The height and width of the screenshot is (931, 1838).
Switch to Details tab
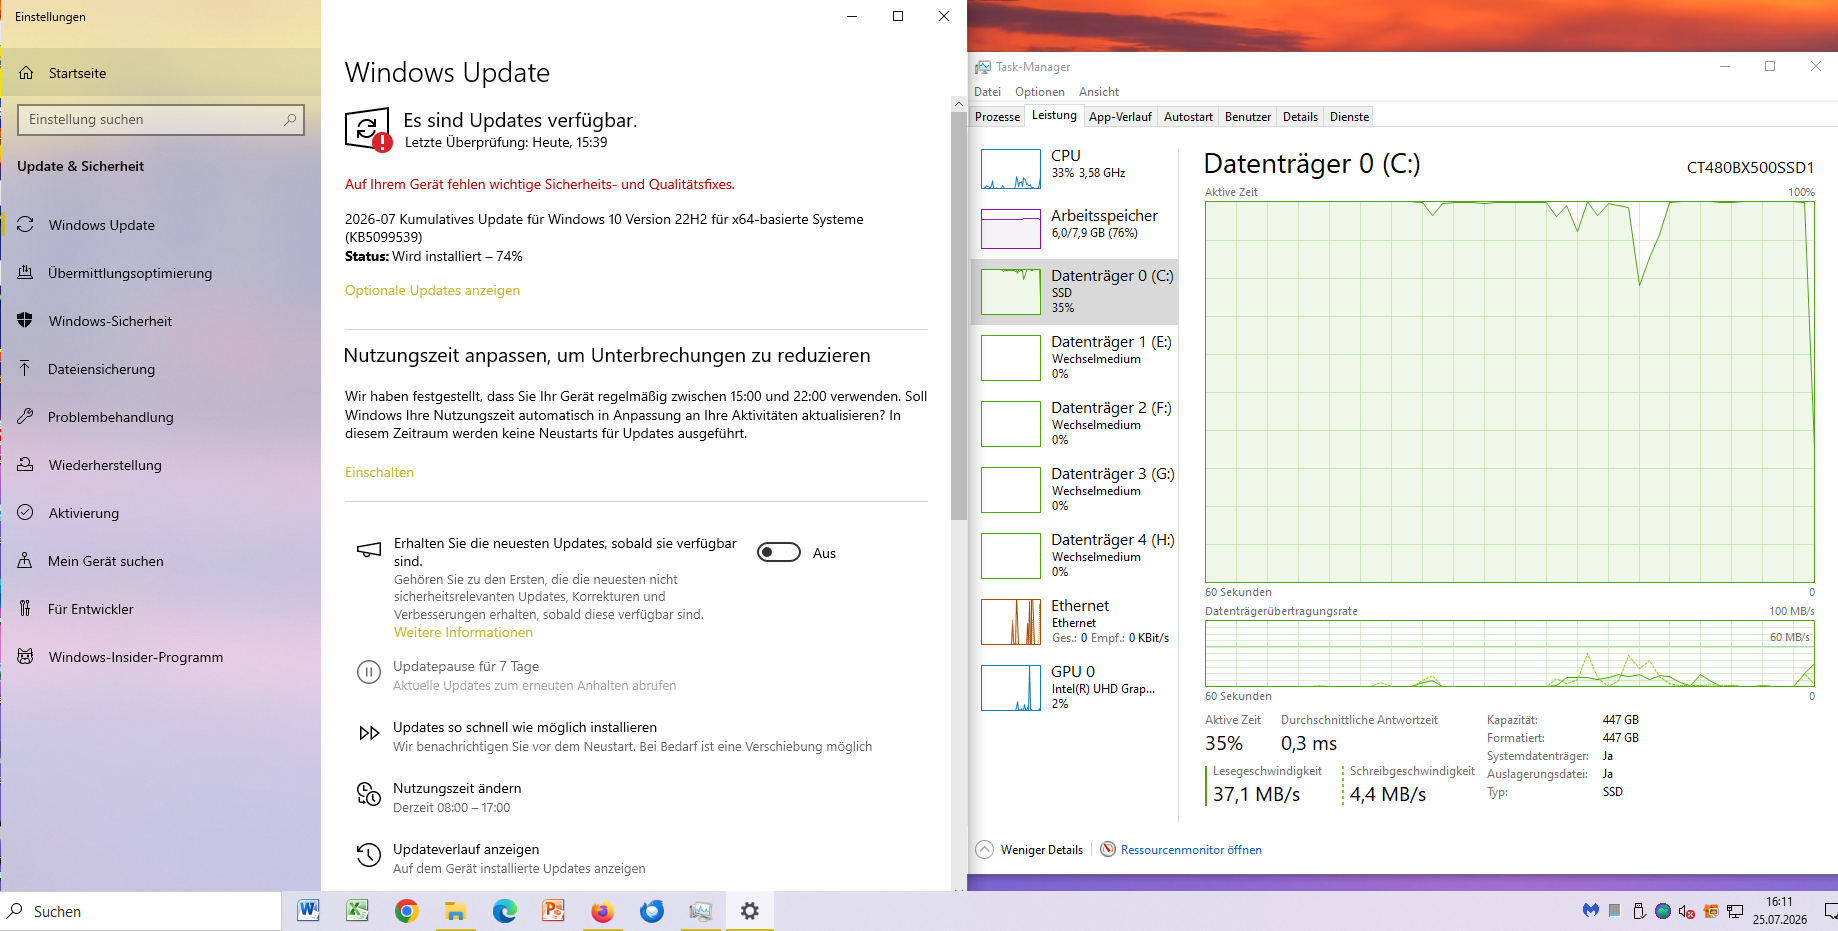[x=1300, y=117]
